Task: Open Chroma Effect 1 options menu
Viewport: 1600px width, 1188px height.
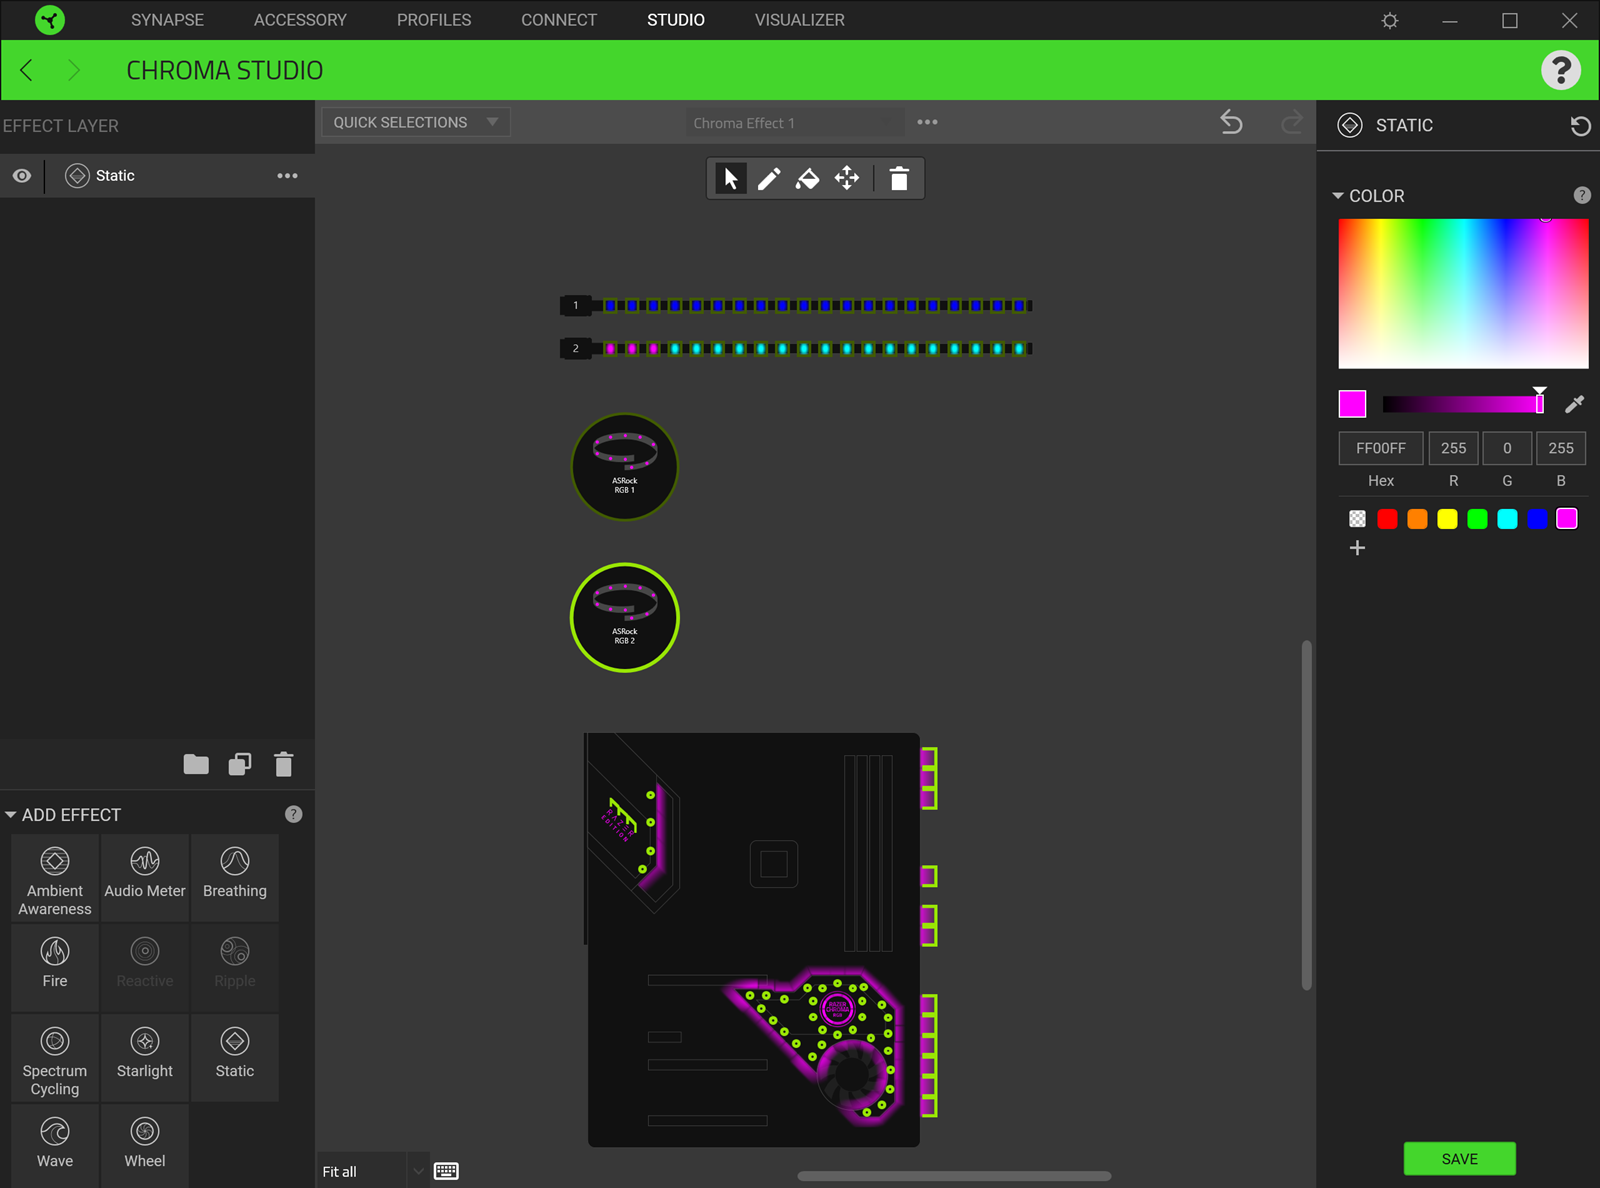Action: click(x=928, y=122)
